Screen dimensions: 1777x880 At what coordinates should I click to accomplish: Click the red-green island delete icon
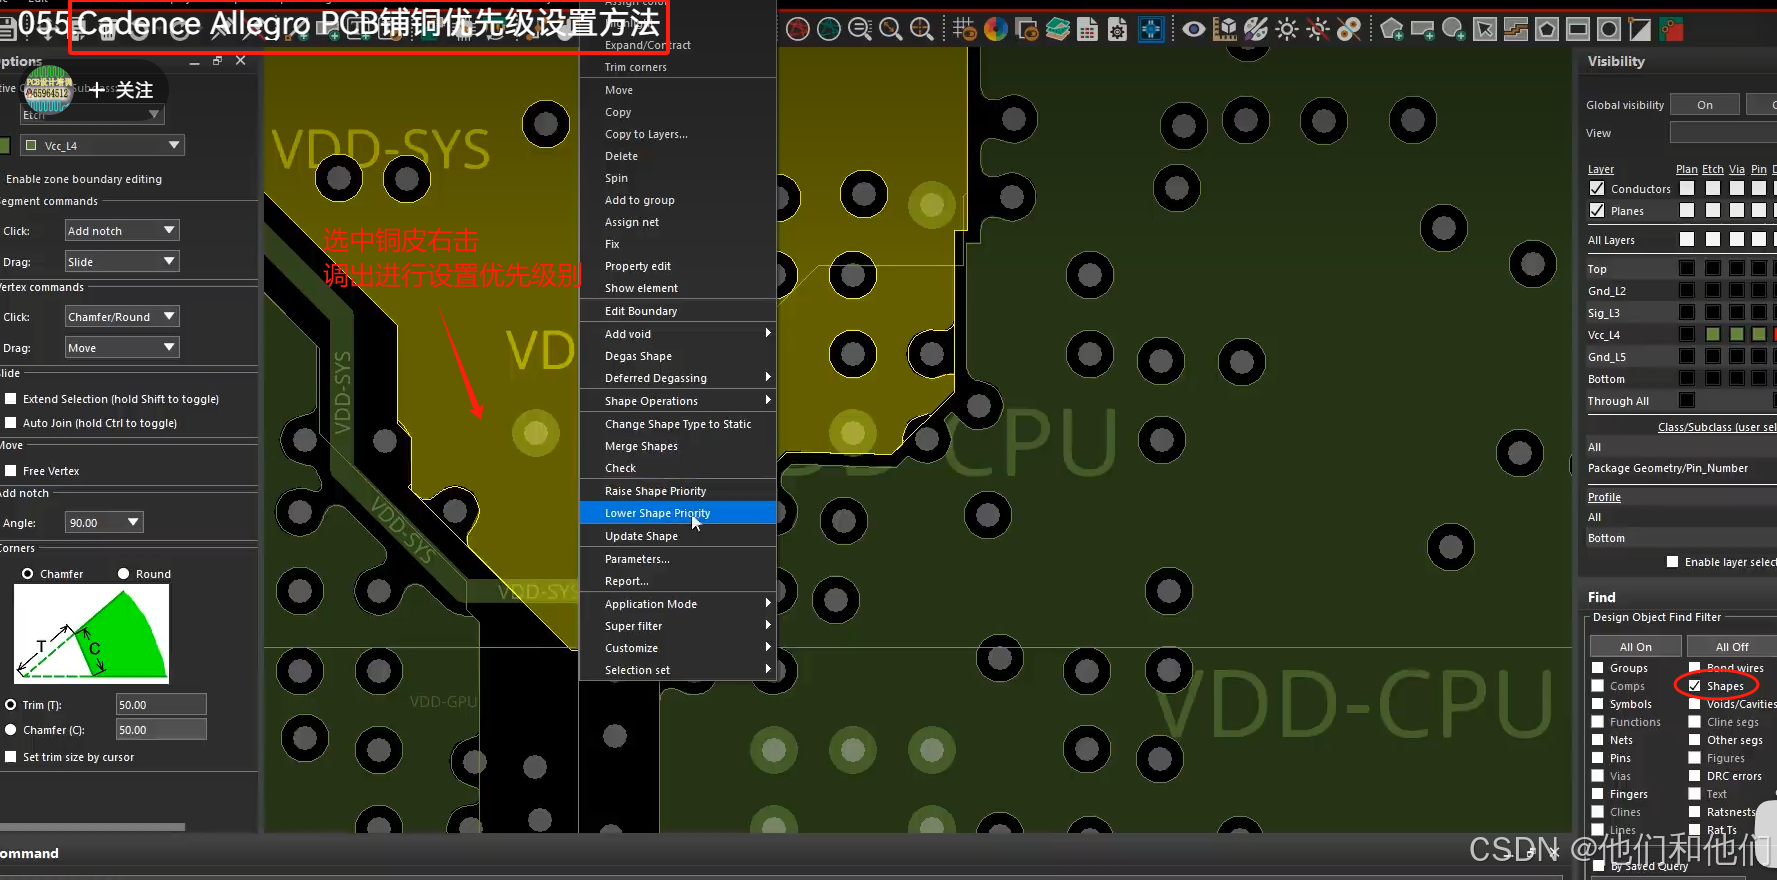click(1671, 29)
